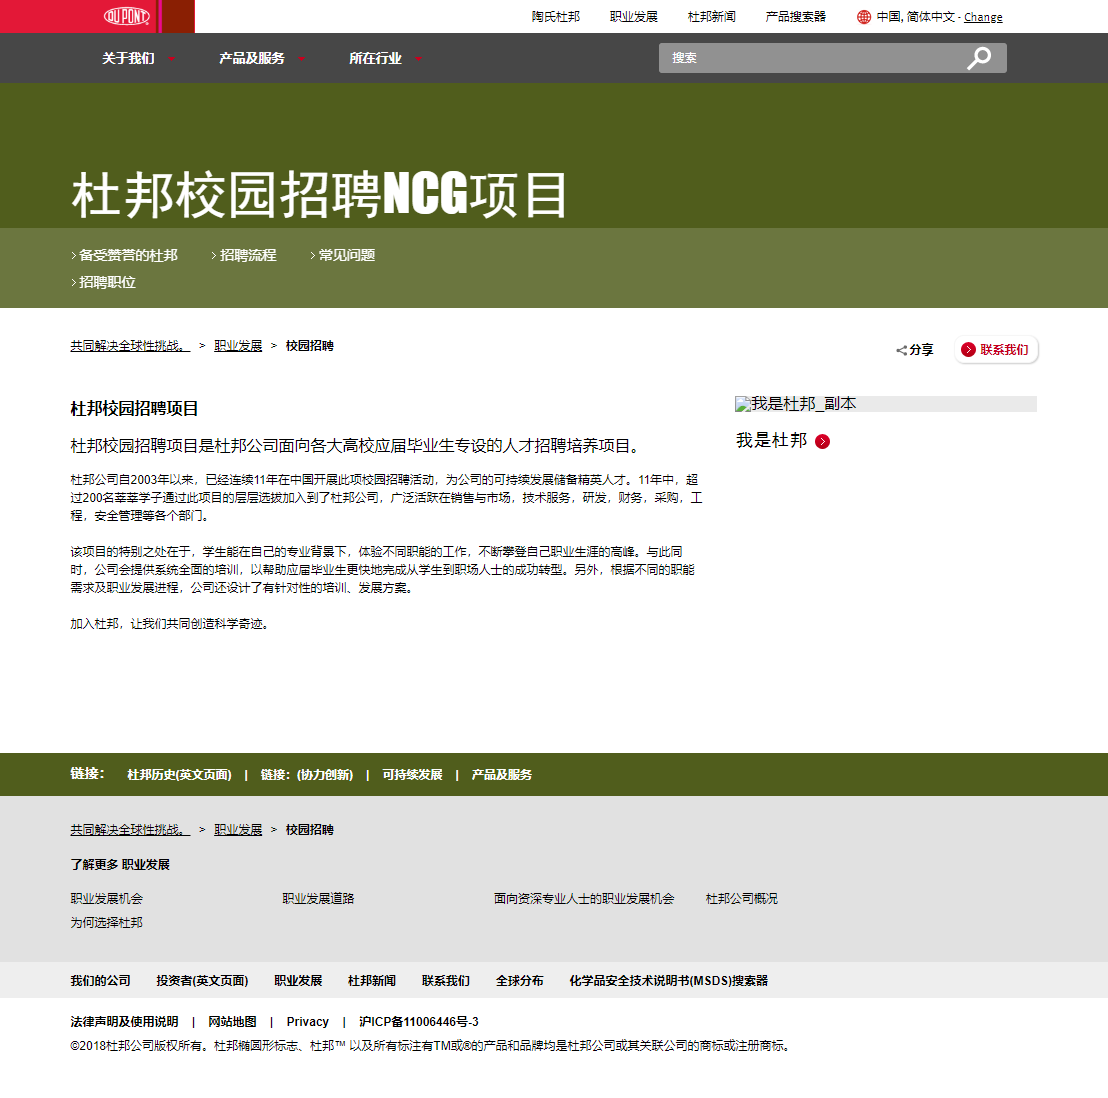Click top breadcrumb 共同解决全球性挑战。

click(130, 346)
